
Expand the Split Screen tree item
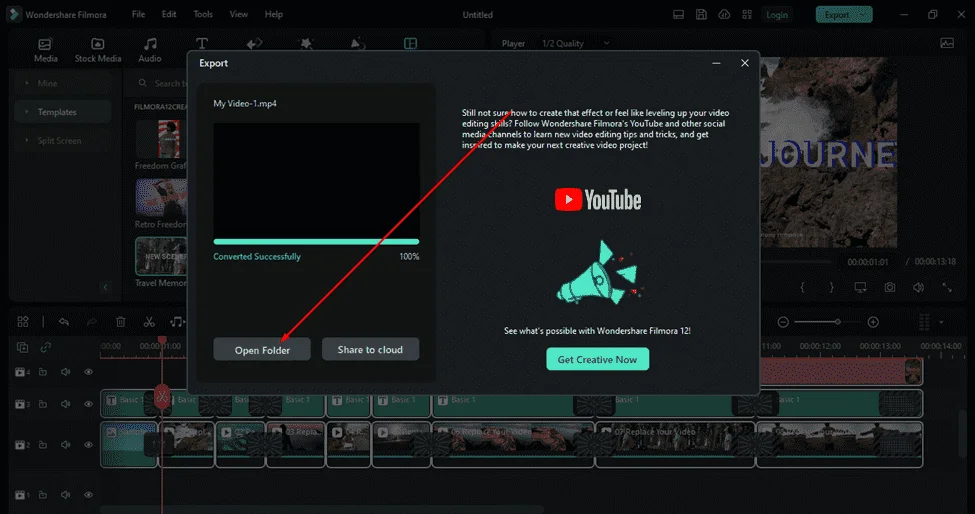coord(26,140)
